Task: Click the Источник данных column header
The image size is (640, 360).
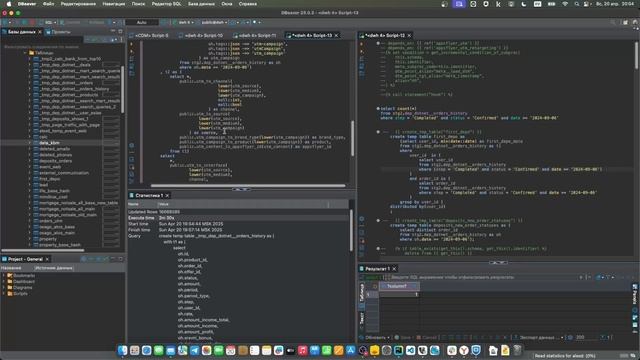Action: click(53, 268)
